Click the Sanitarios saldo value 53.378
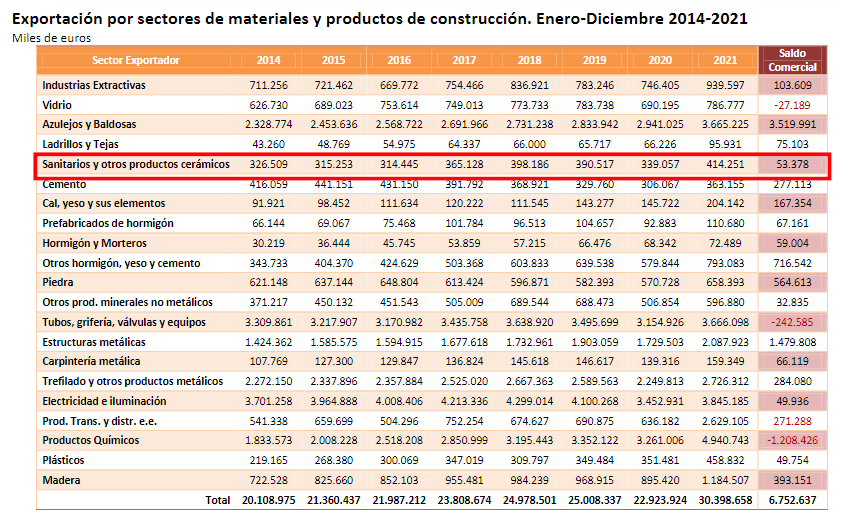 [792, 164]
